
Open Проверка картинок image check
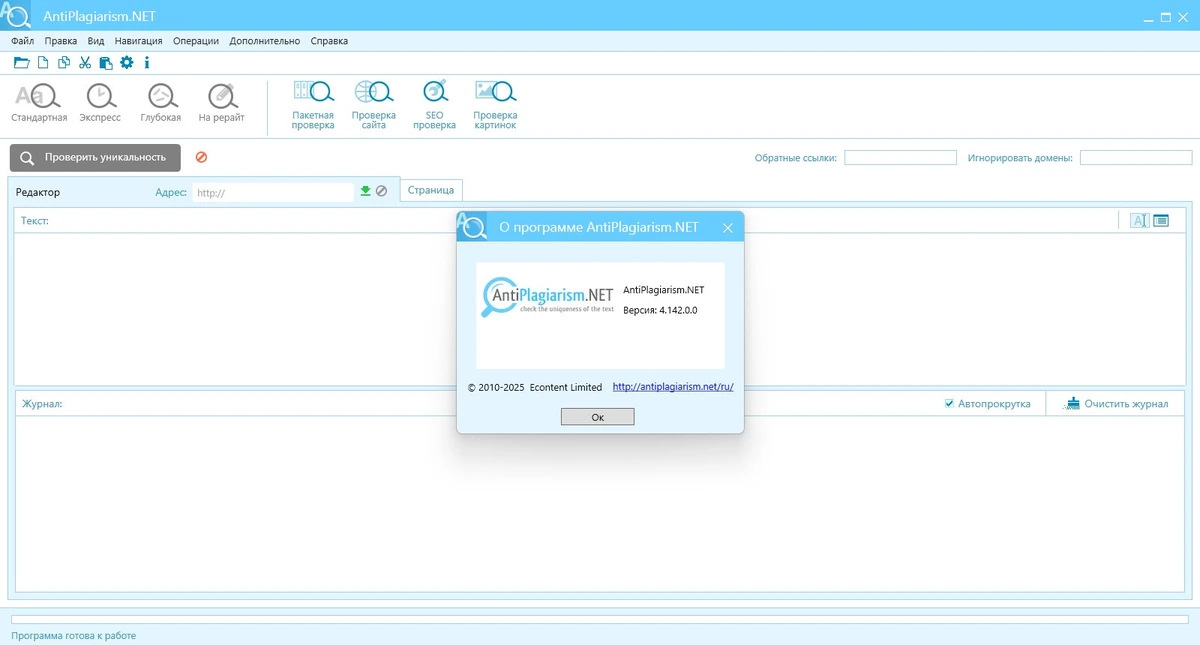pyautogui.click(x=495, y=105)
